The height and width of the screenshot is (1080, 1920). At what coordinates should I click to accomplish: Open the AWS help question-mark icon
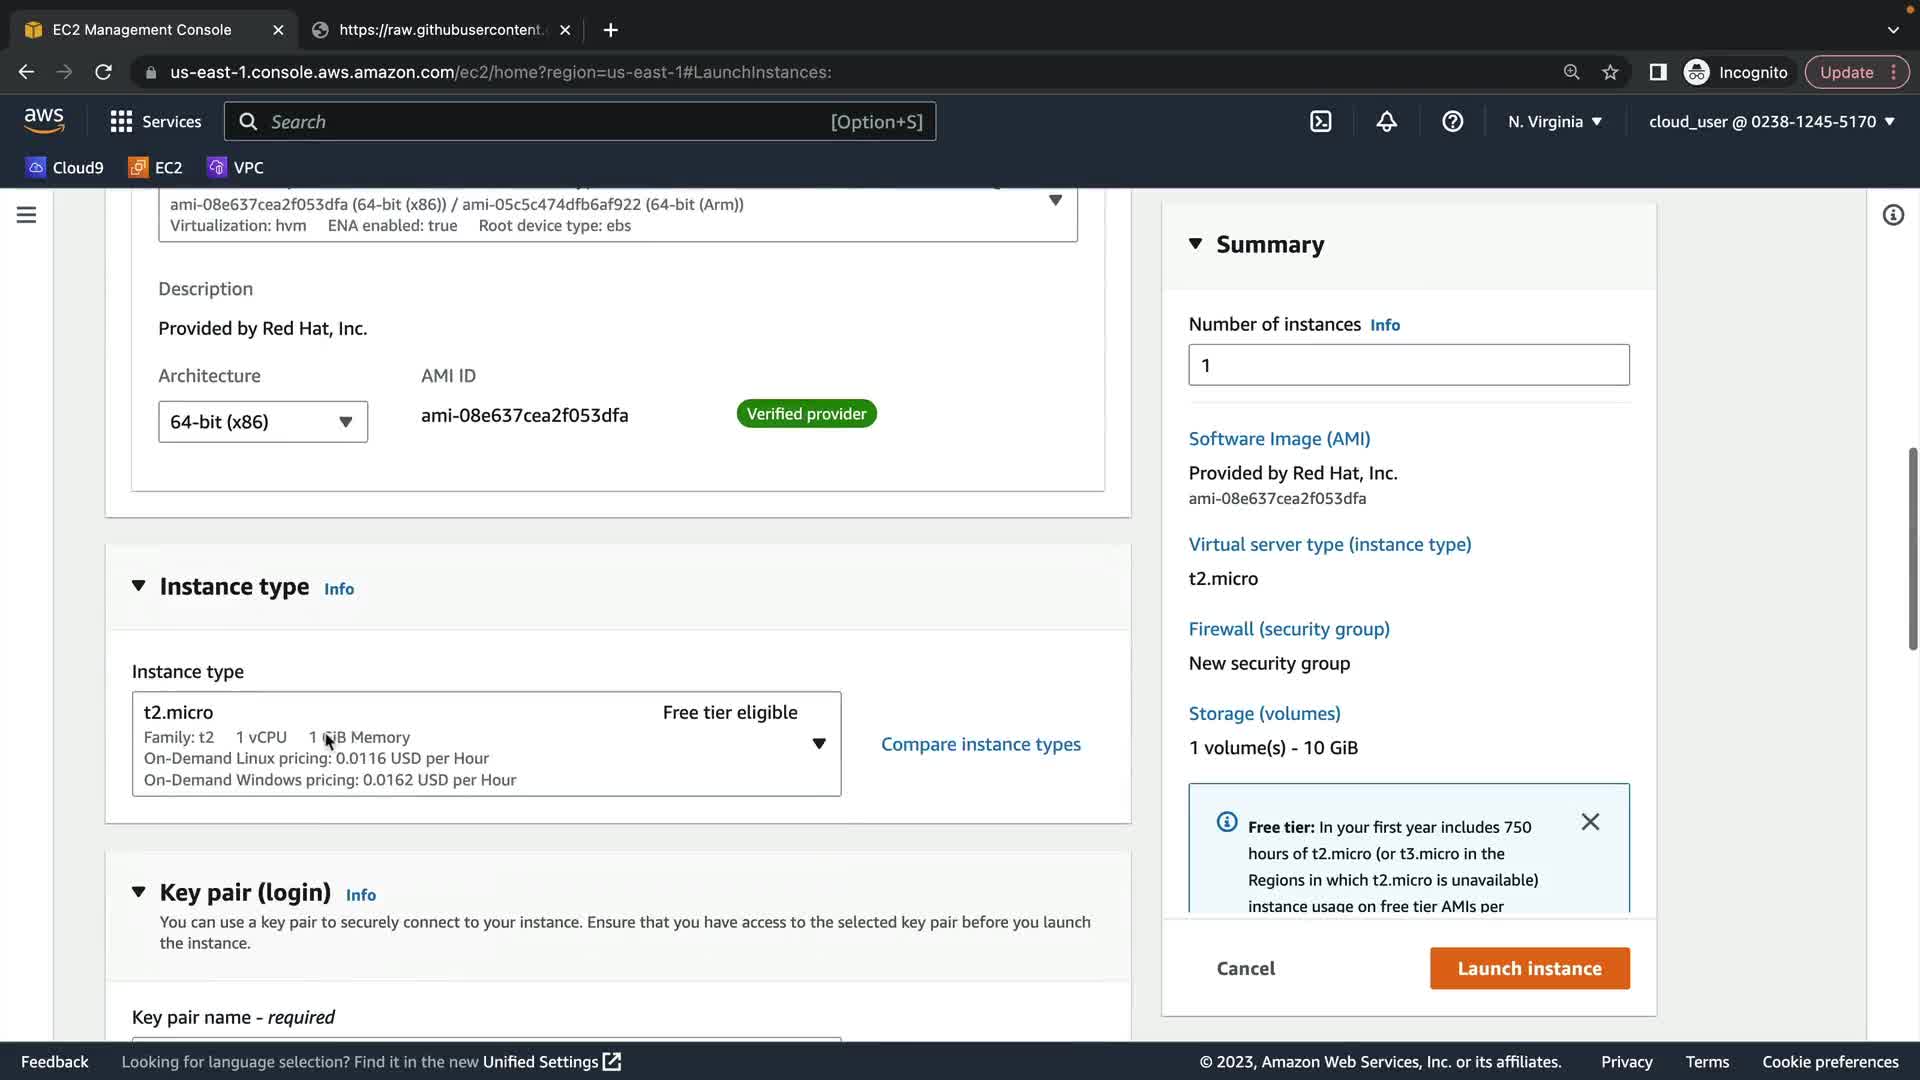point(1452,122)
